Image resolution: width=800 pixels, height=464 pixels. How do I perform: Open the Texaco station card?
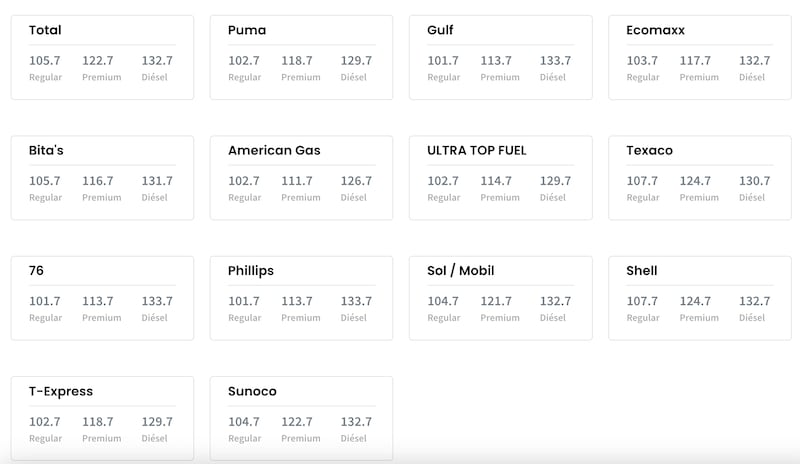649,150
